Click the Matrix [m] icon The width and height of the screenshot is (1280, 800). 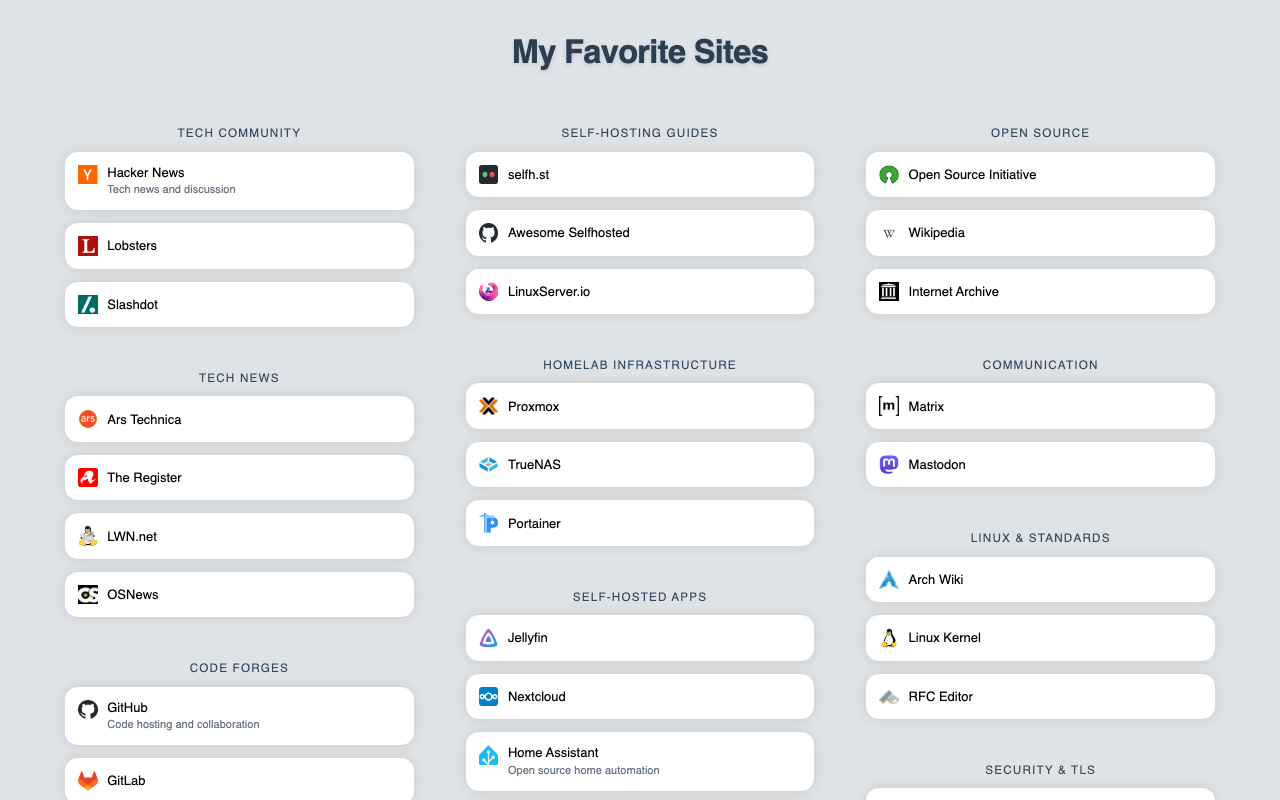[889, 406]
